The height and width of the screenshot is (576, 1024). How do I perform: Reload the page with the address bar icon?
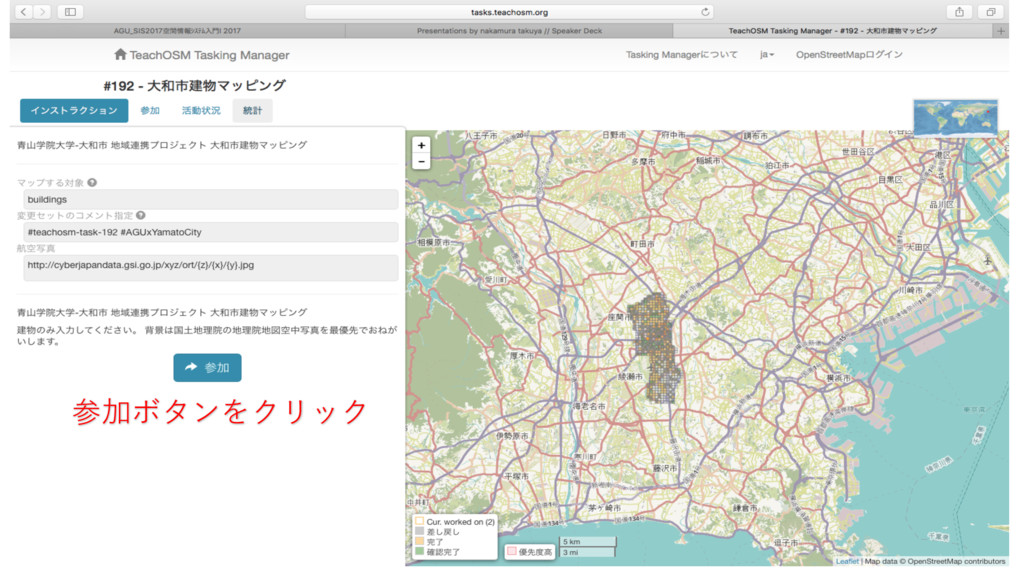pos(706,12)
